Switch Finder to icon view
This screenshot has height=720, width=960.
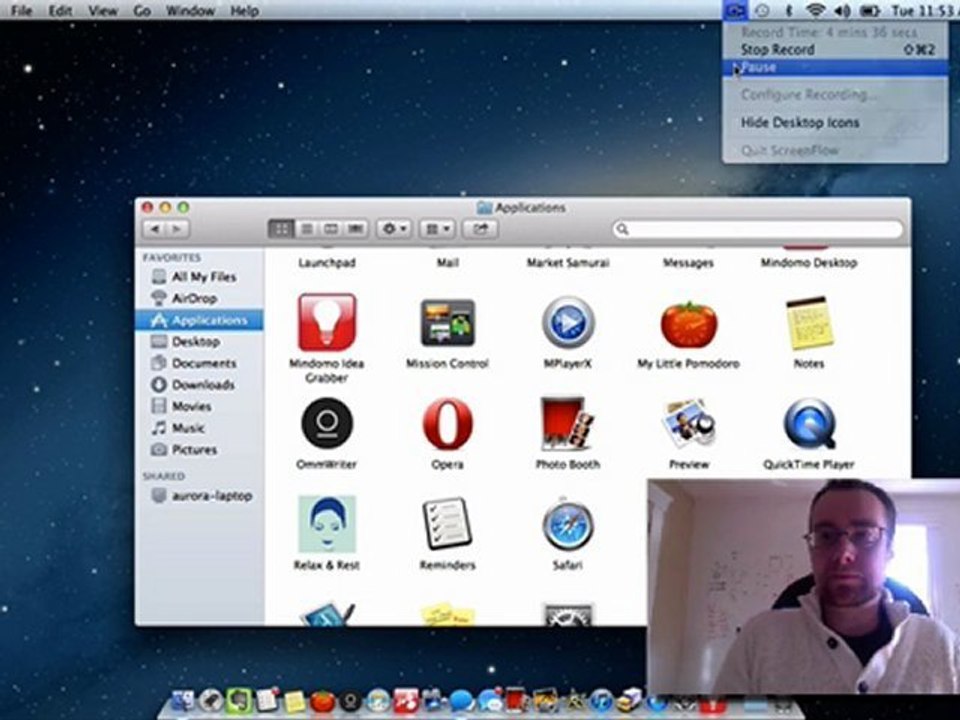(281, 229)
